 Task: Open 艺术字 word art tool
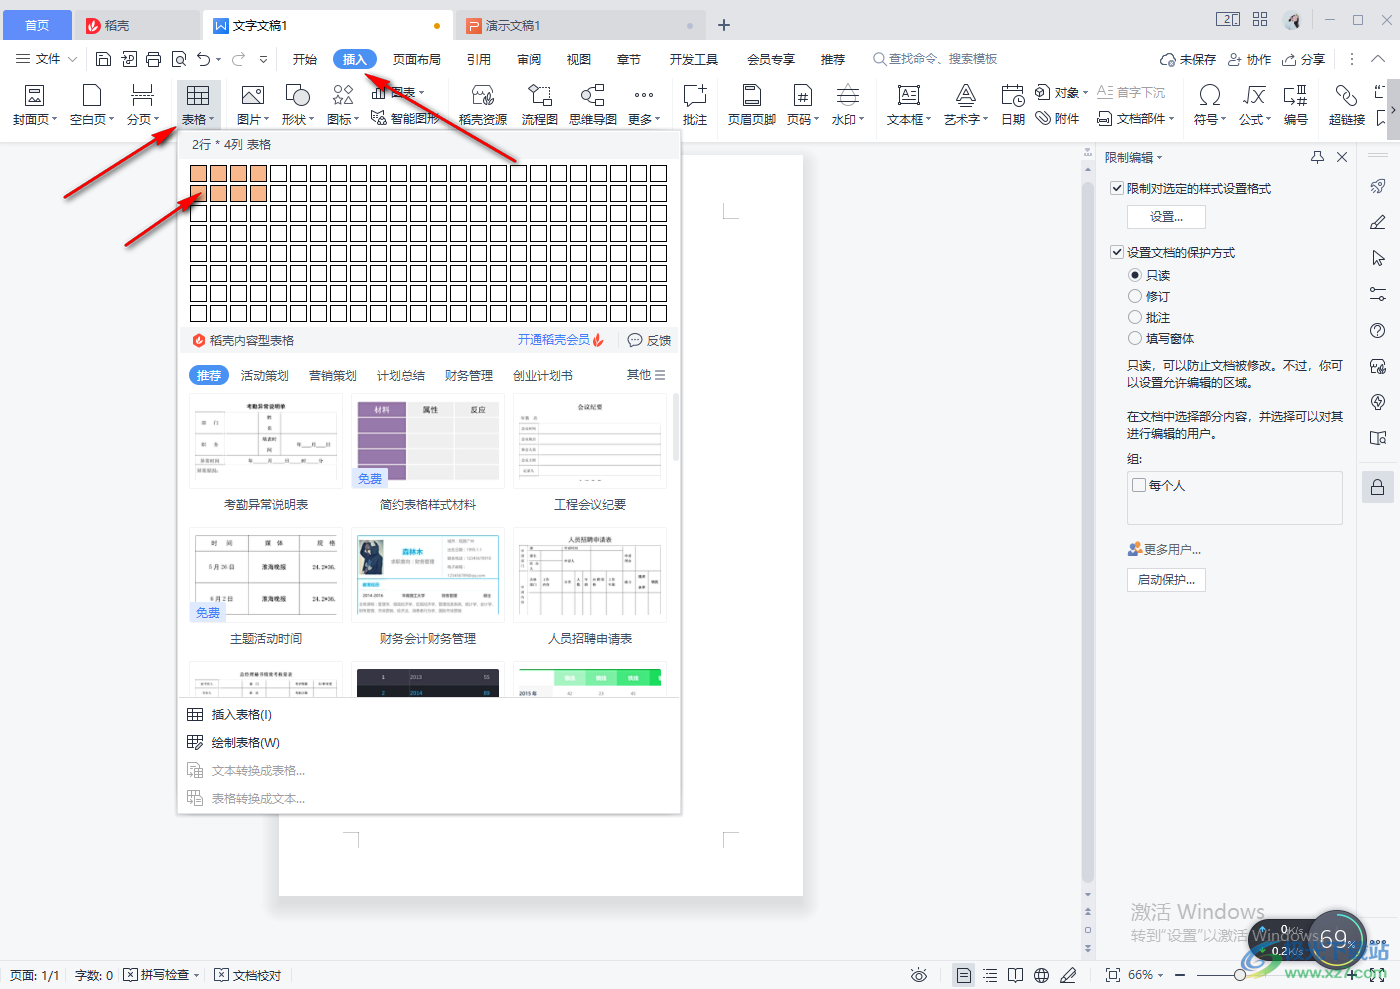[x=965, y=105]
